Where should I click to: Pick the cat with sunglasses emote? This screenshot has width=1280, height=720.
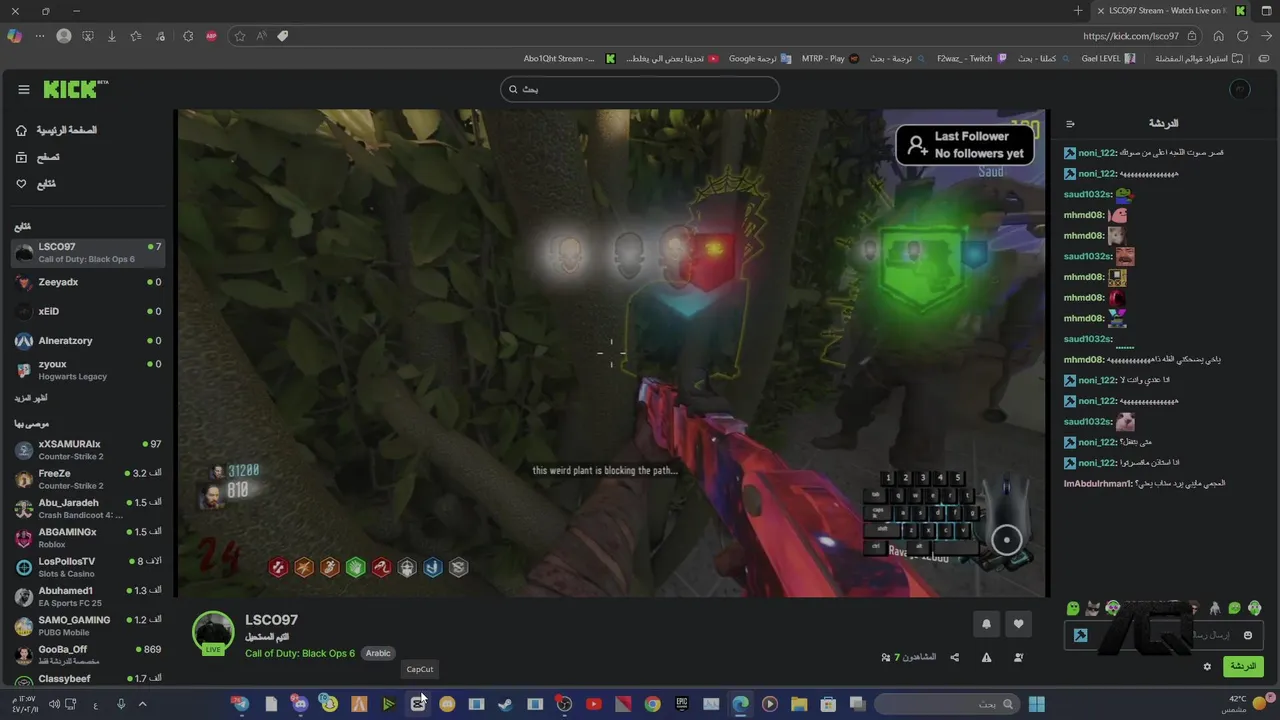(x=1093, y=608)
